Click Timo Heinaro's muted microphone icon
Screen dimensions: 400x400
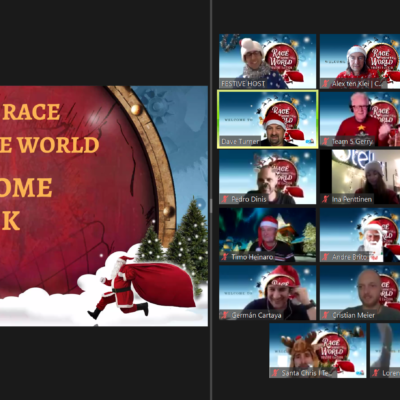pyautogui.click(x=225, y=257)
